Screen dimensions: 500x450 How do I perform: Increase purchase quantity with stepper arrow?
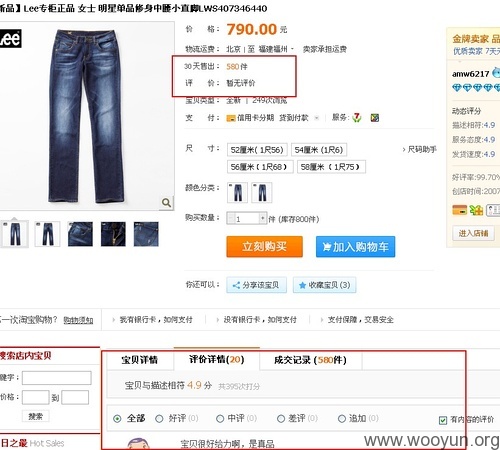(x=263, y=218)
